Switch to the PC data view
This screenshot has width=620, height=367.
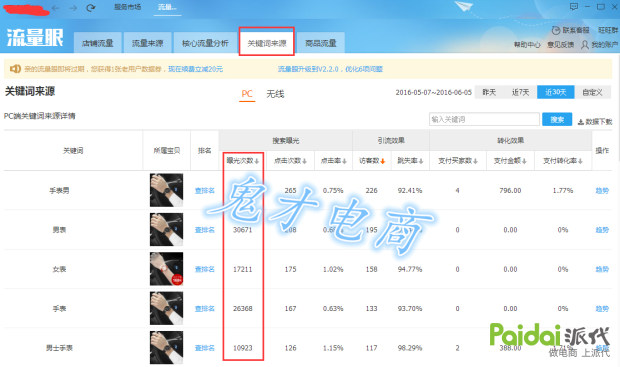[x=247, y=94]
